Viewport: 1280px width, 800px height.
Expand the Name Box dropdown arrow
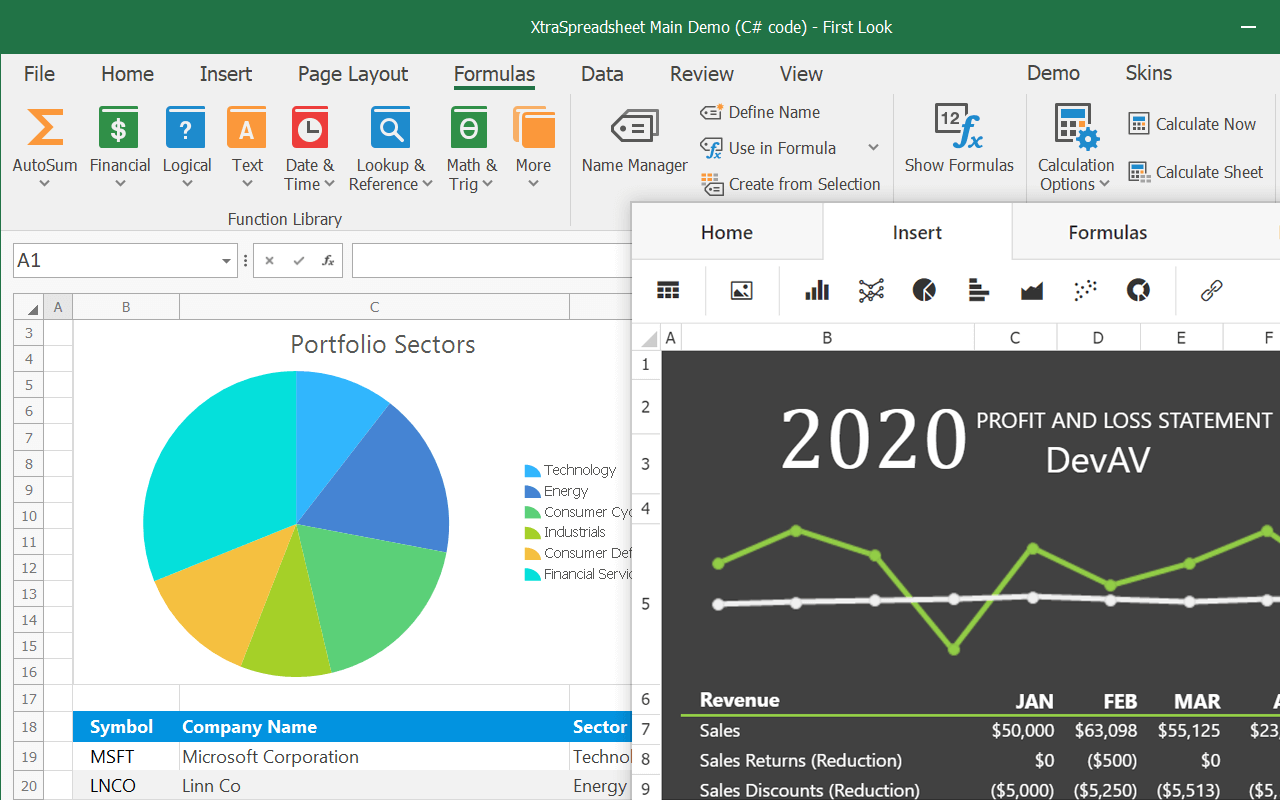(x=226, y=261)
